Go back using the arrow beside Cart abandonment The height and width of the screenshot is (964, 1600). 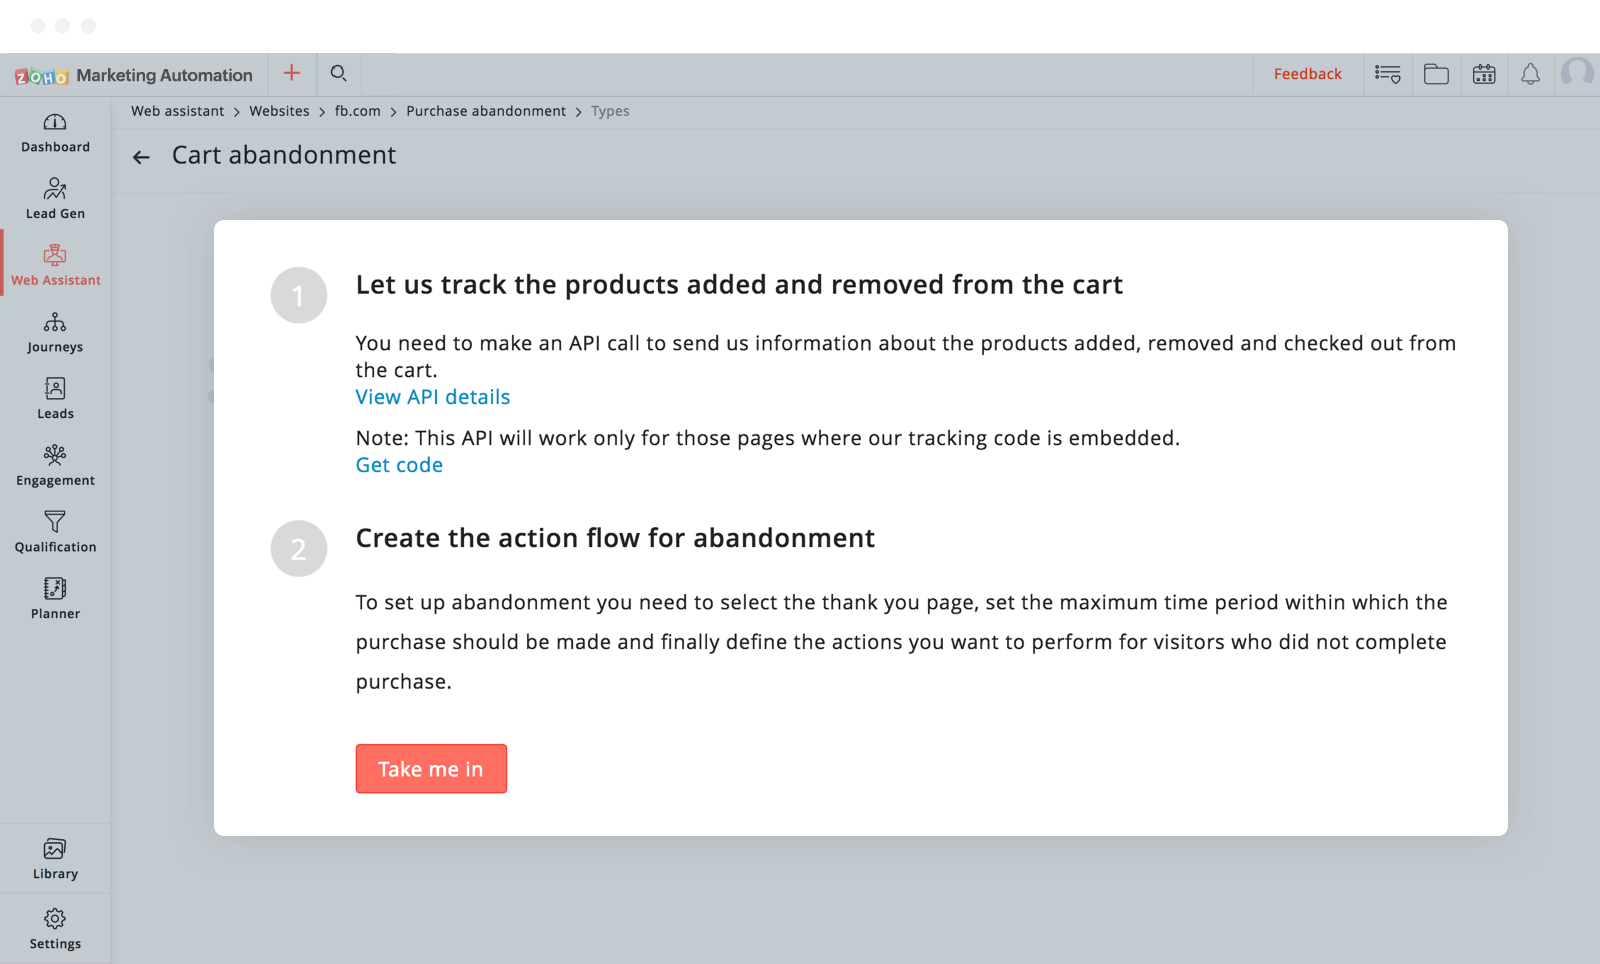141,157
